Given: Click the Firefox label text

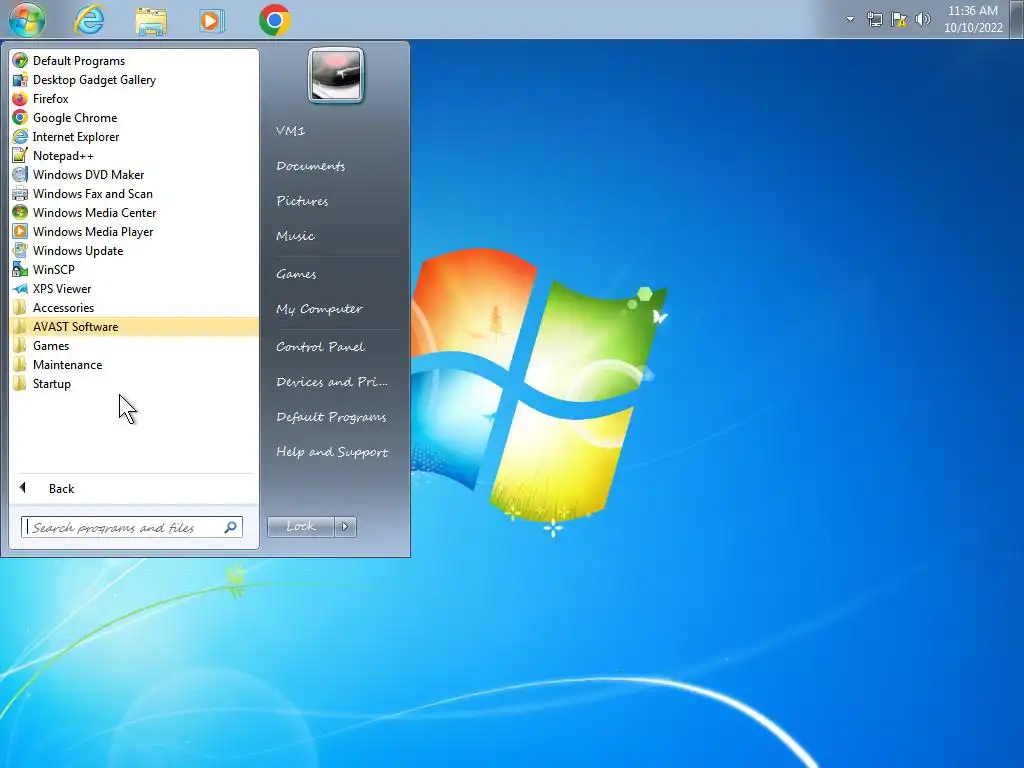Looking at the screenshot, I should click(51, 99).
